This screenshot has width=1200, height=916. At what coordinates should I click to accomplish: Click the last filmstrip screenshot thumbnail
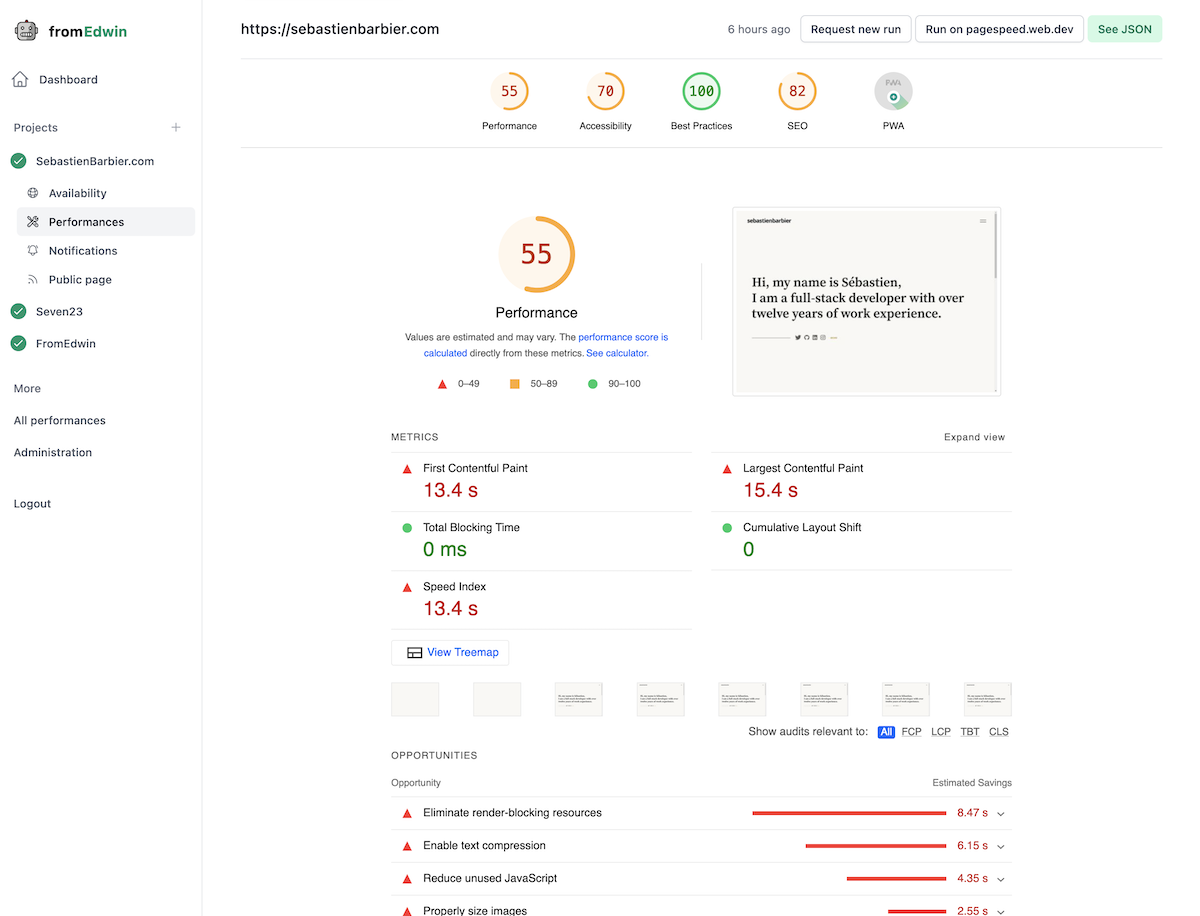[987, 700]
